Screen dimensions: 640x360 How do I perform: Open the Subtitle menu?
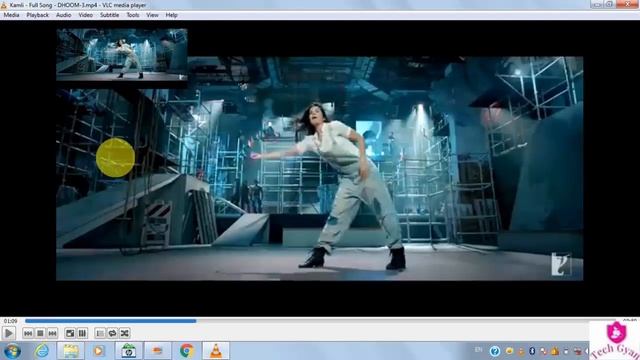[109, 15]
